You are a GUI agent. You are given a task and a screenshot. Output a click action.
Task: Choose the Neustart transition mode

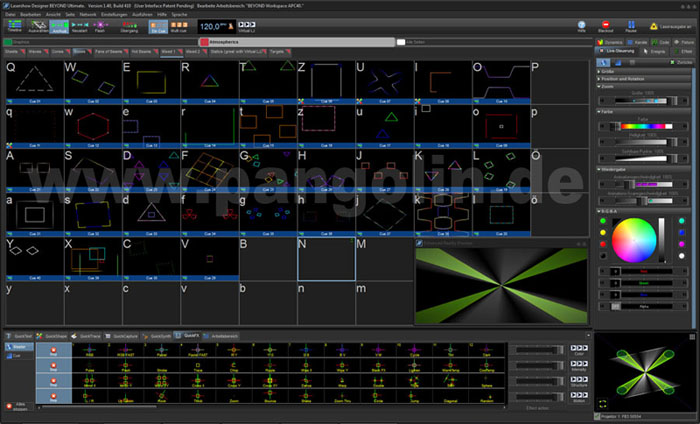point(79,26)
